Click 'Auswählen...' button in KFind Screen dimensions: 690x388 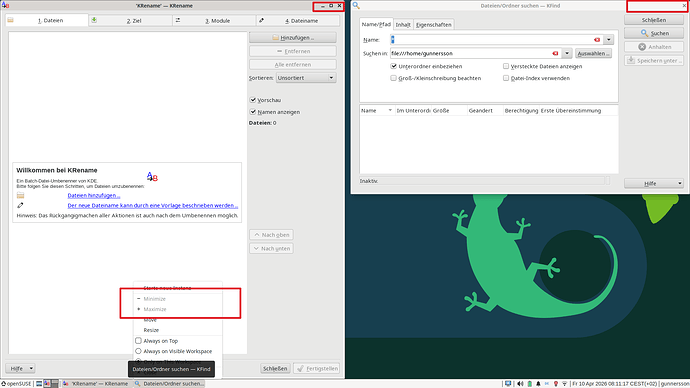(594, 53)
